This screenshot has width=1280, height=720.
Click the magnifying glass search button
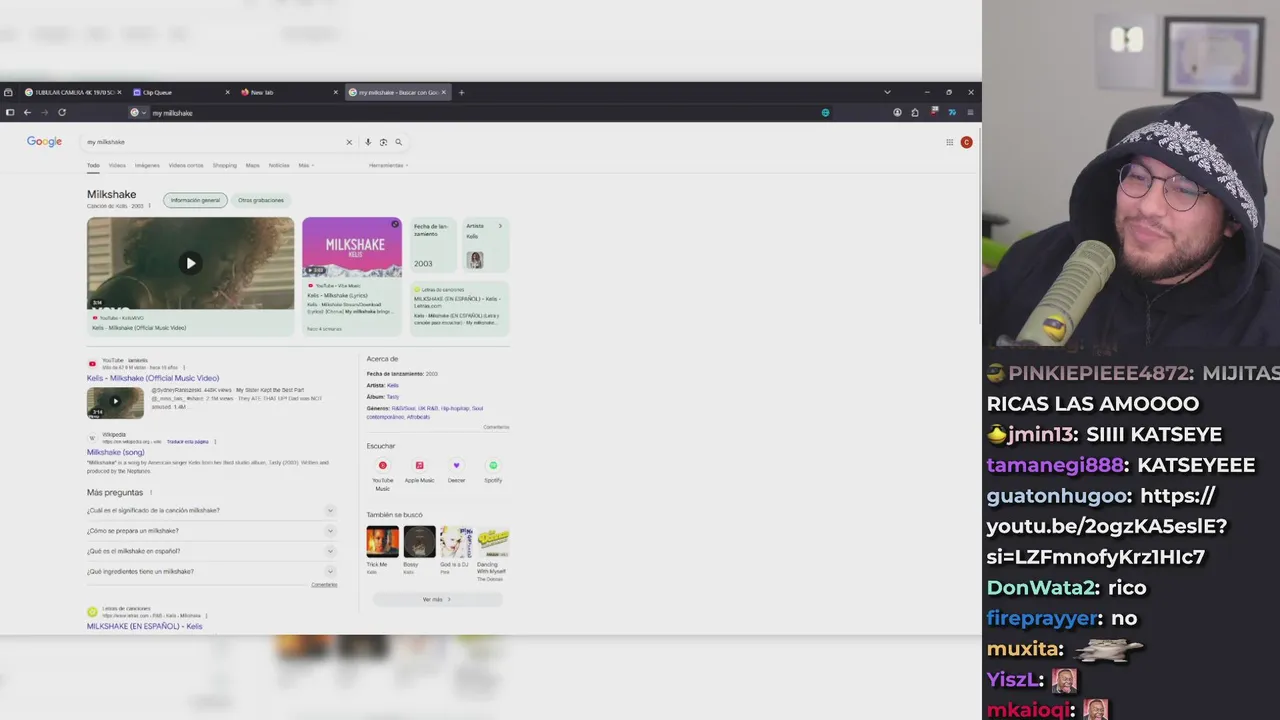[x=398, y=142]
